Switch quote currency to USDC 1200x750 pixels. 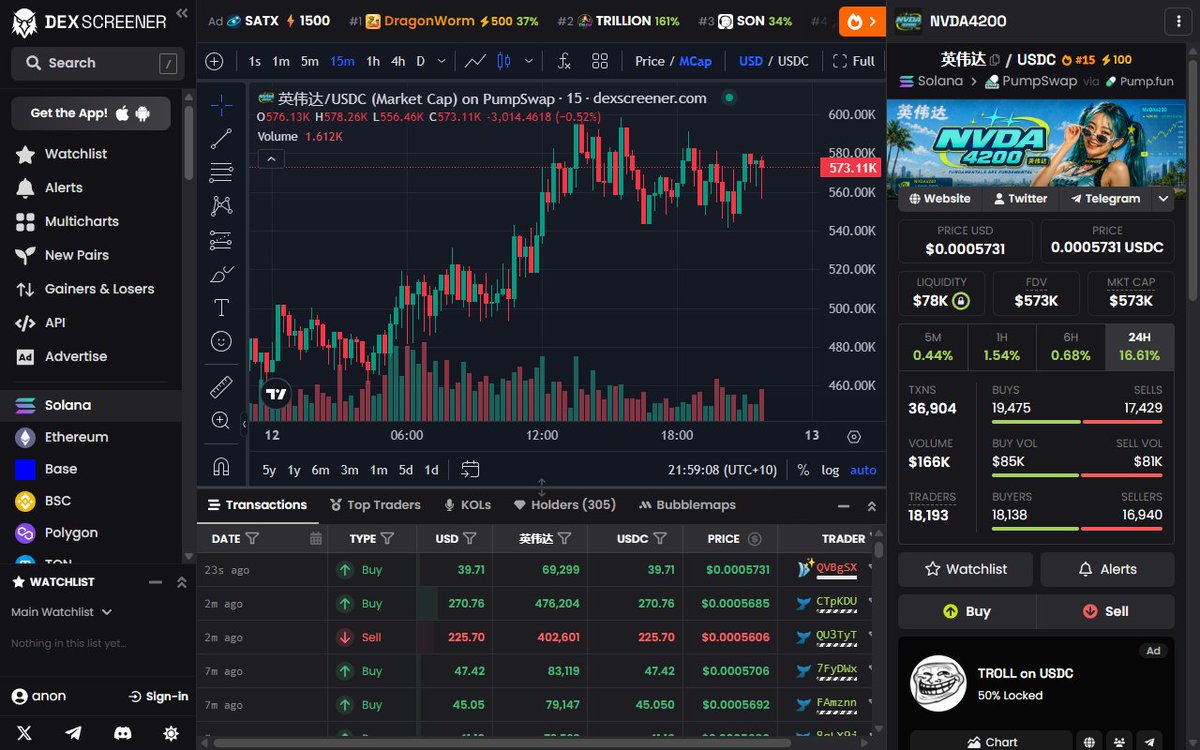793,61
